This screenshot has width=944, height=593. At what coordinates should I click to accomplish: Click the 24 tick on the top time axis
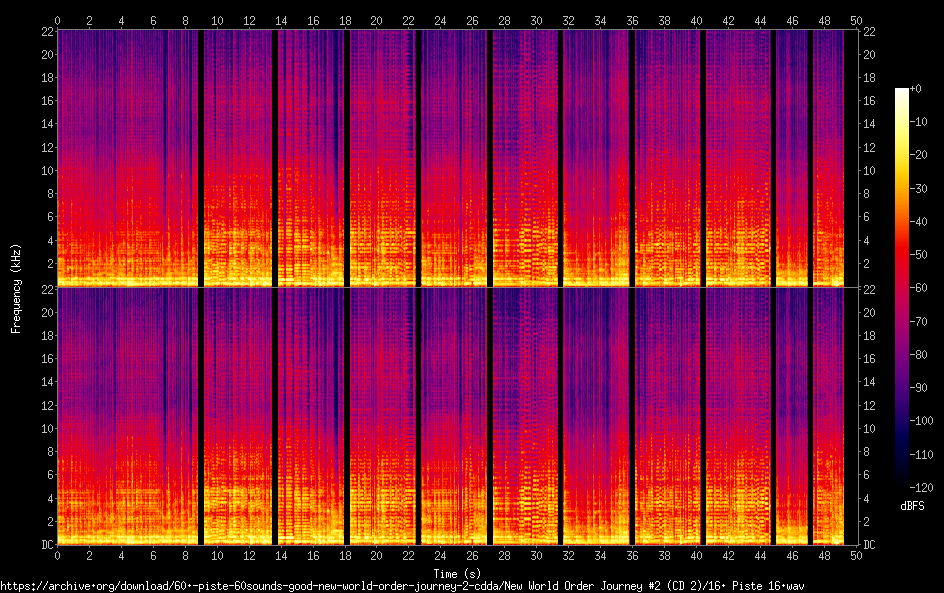(439, 20)
